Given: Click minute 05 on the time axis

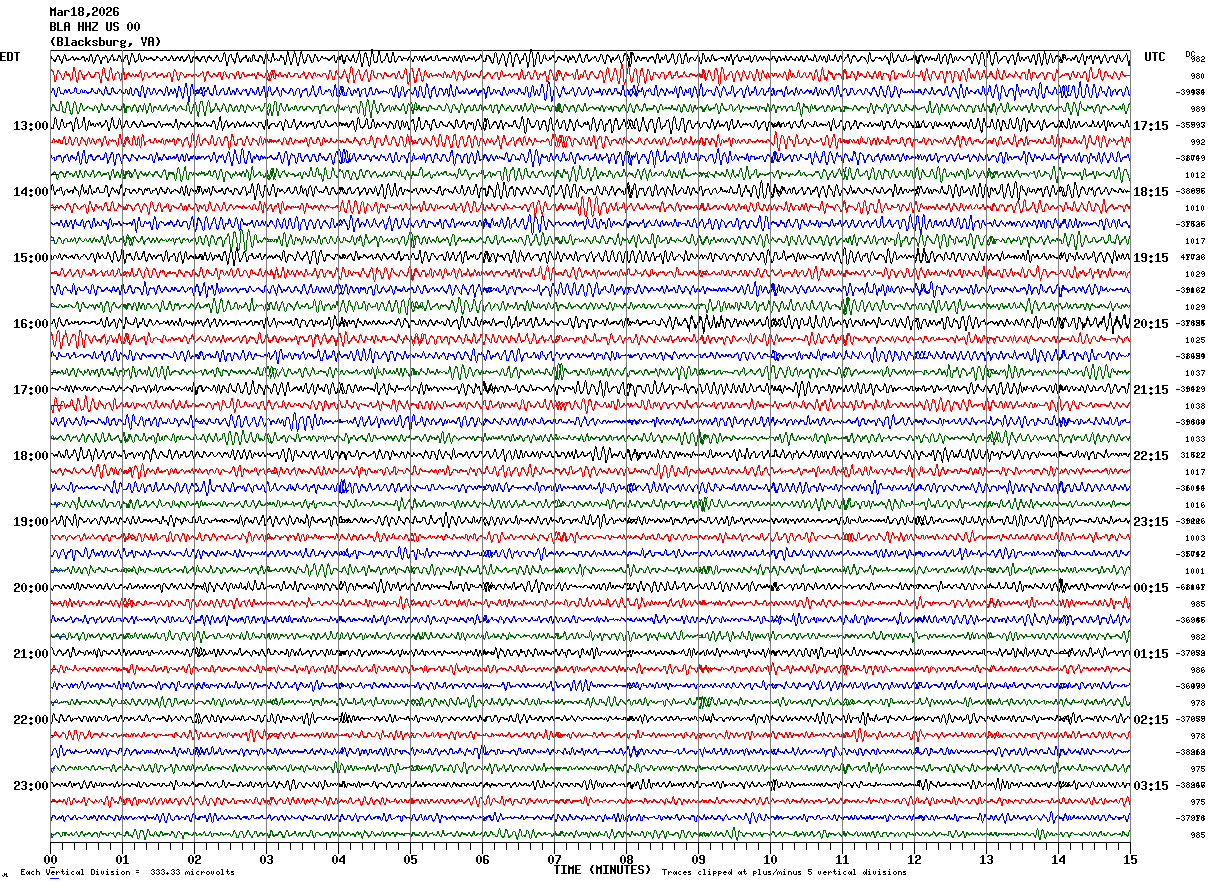Looking at the screenshot, I should [410, 859].
